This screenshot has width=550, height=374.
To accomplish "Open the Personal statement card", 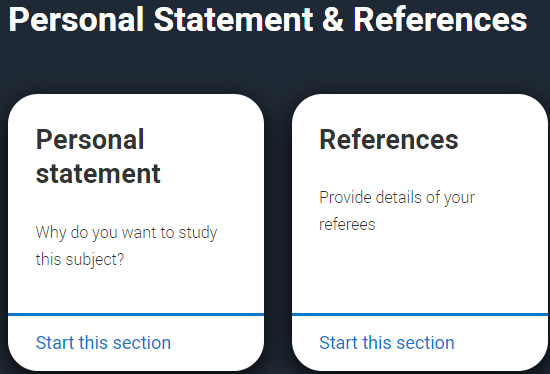I will [136, 232].
